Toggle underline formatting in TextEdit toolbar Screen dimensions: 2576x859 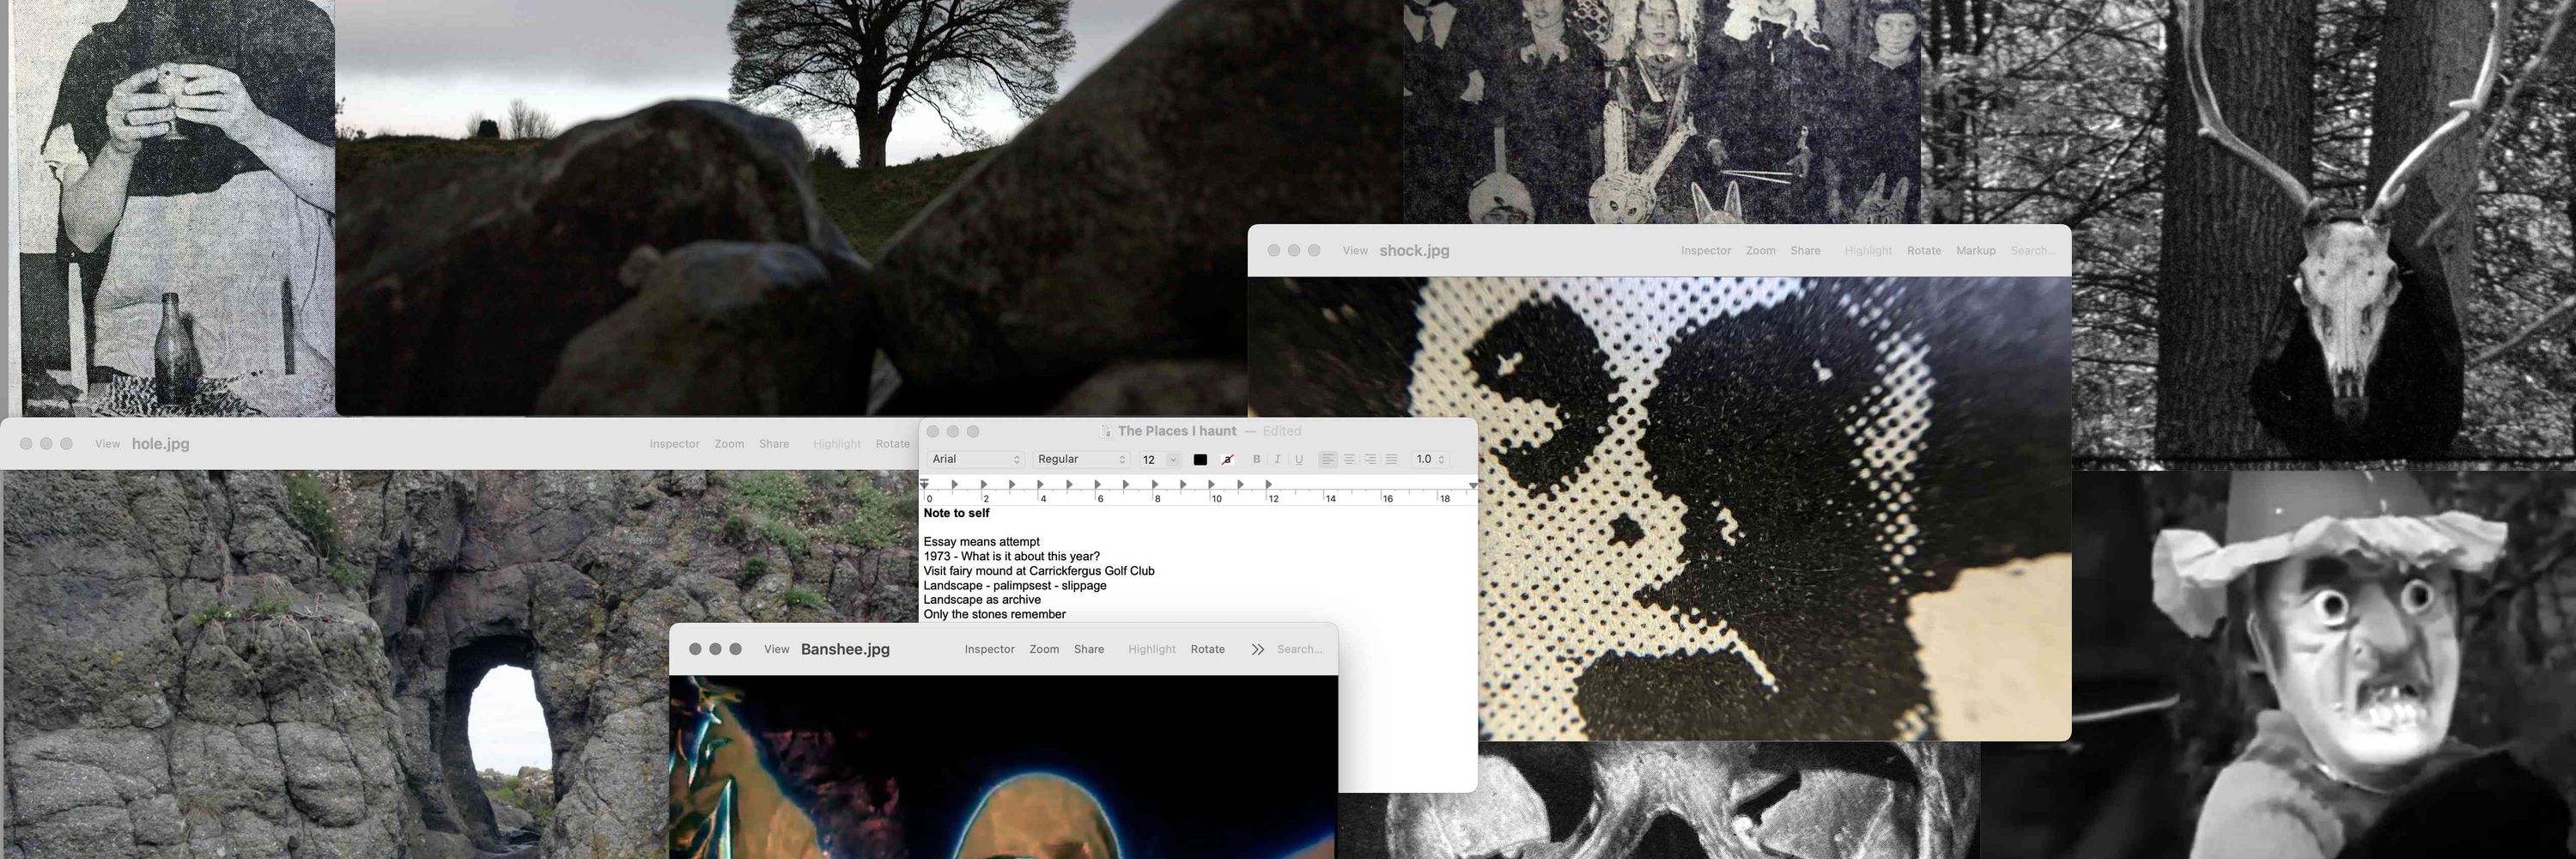click(x=1299, y=459)
